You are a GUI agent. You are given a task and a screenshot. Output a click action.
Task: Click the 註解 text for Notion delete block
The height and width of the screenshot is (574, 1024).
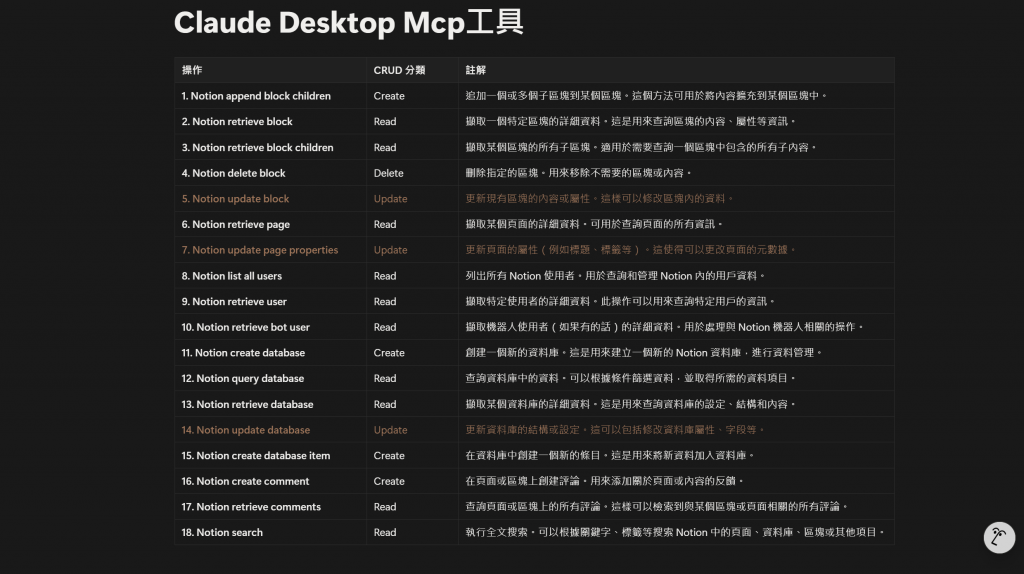[x=578, y=173]
